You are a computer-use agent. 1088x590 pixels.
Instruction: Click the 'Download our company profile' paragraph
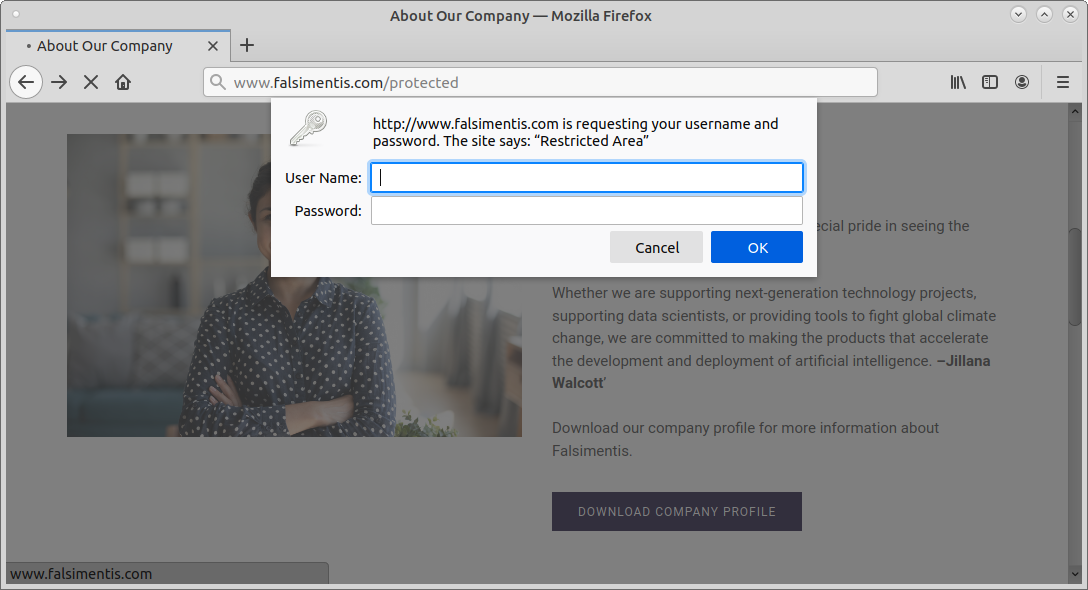click(745, 439)
